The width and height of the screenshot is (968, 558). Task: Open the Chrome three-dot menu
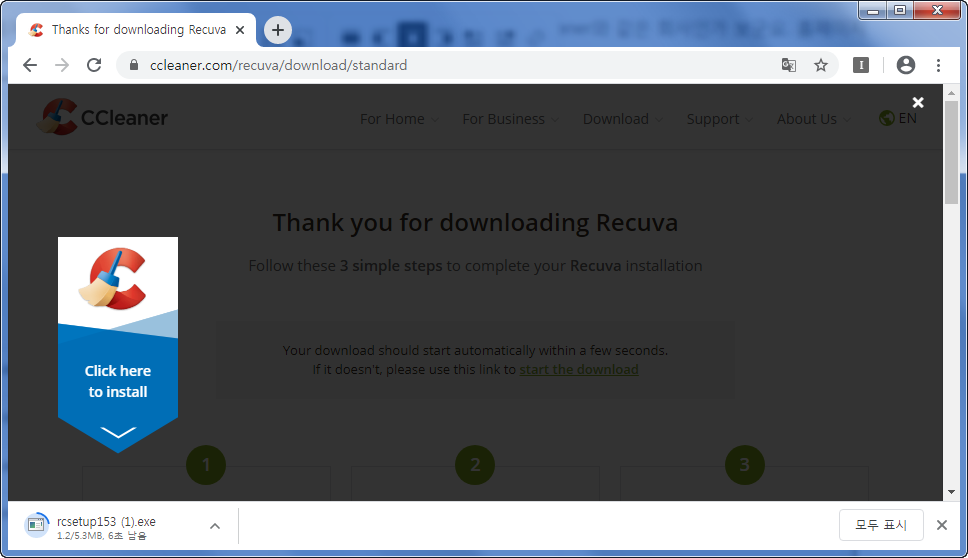click(938, 65)
